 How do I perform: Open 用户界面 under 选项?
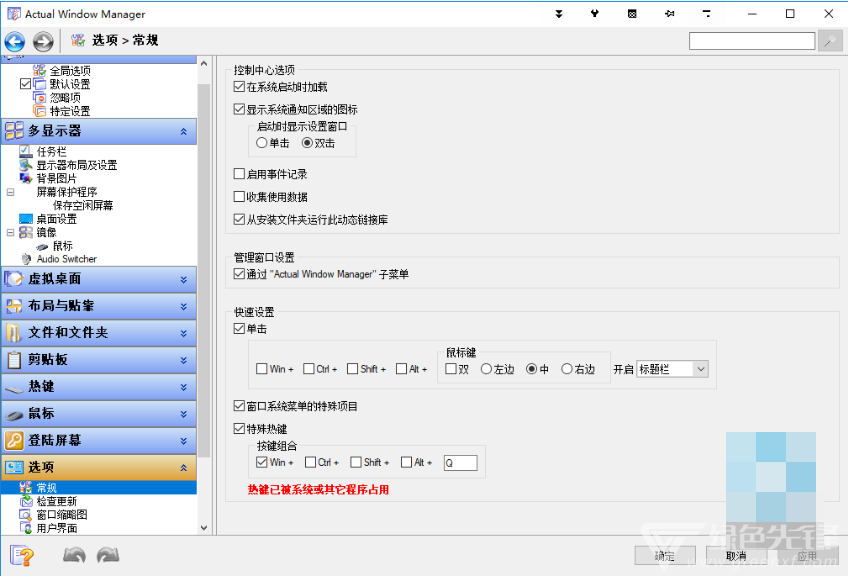tap(57, 528)
